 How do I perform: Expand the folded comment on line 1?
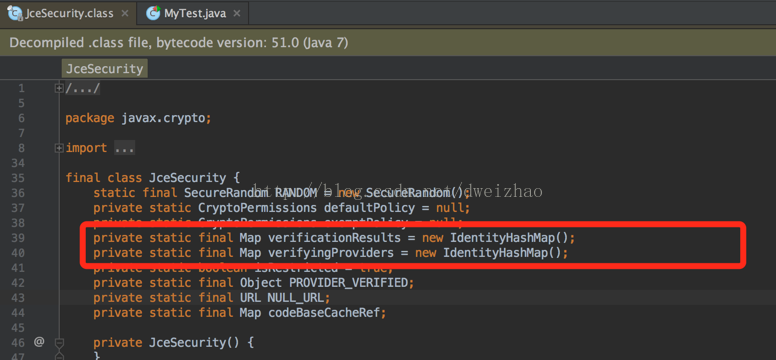tap(59, 89)
